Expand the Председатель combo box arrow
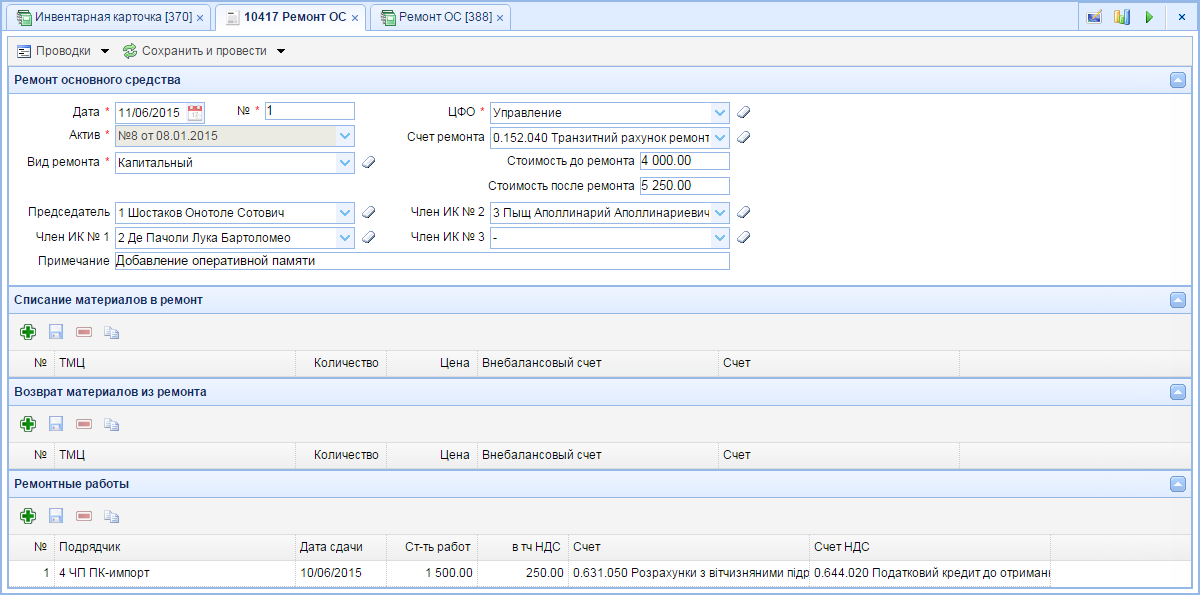Viewport: 1200px width, 595px height. point(345,212)
